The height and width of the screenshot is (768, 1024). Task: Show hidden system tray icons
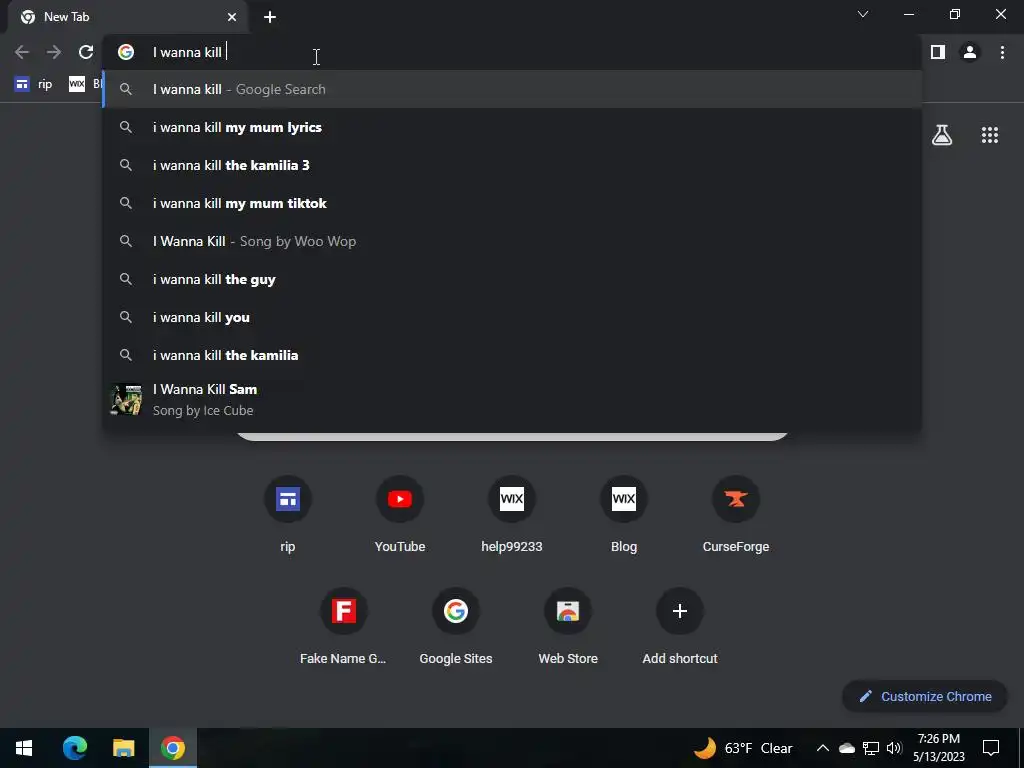tap(823, 748)
